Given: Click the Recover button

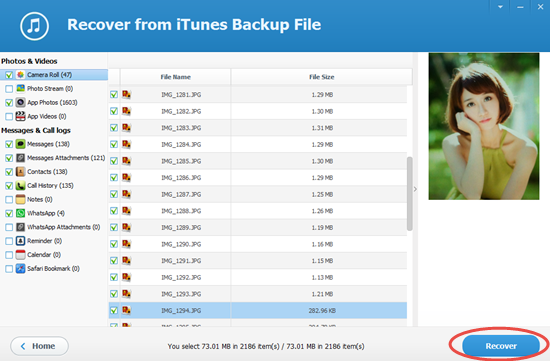Looking at the screenshot, I should pyautogui.click(x=501, y=346).
